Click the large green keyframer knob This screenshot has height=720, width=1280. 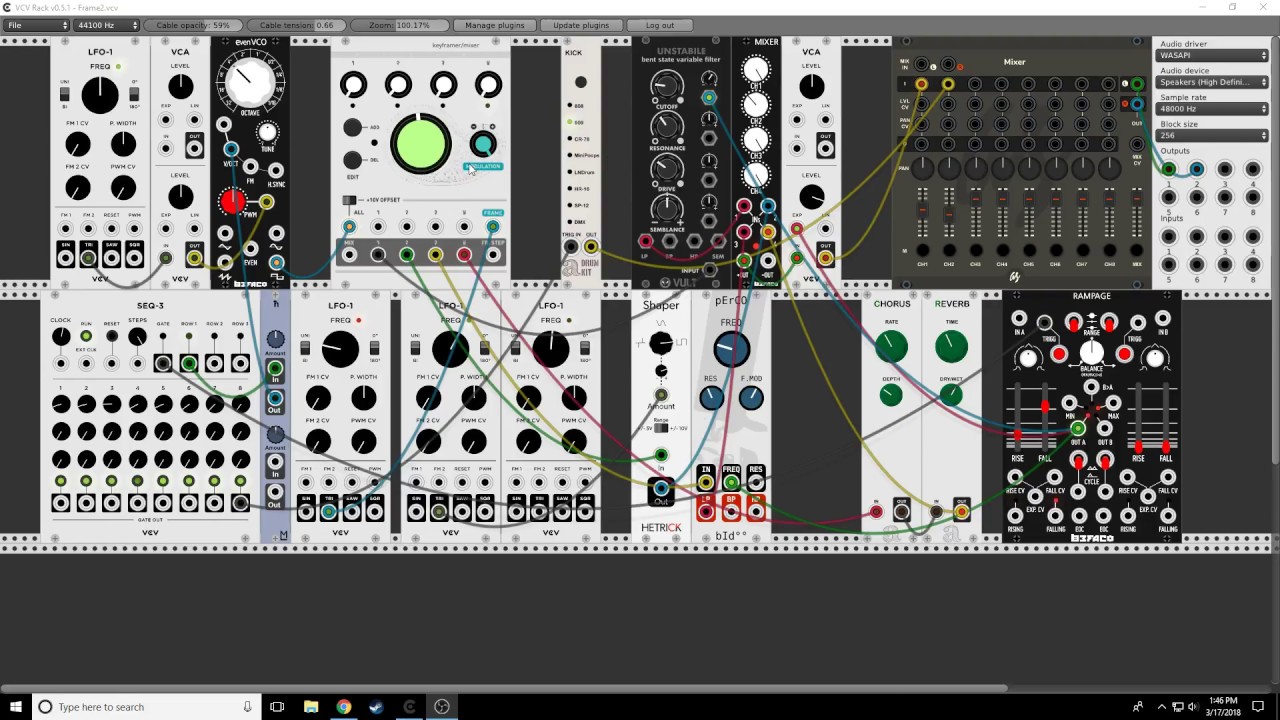(420, 144)
